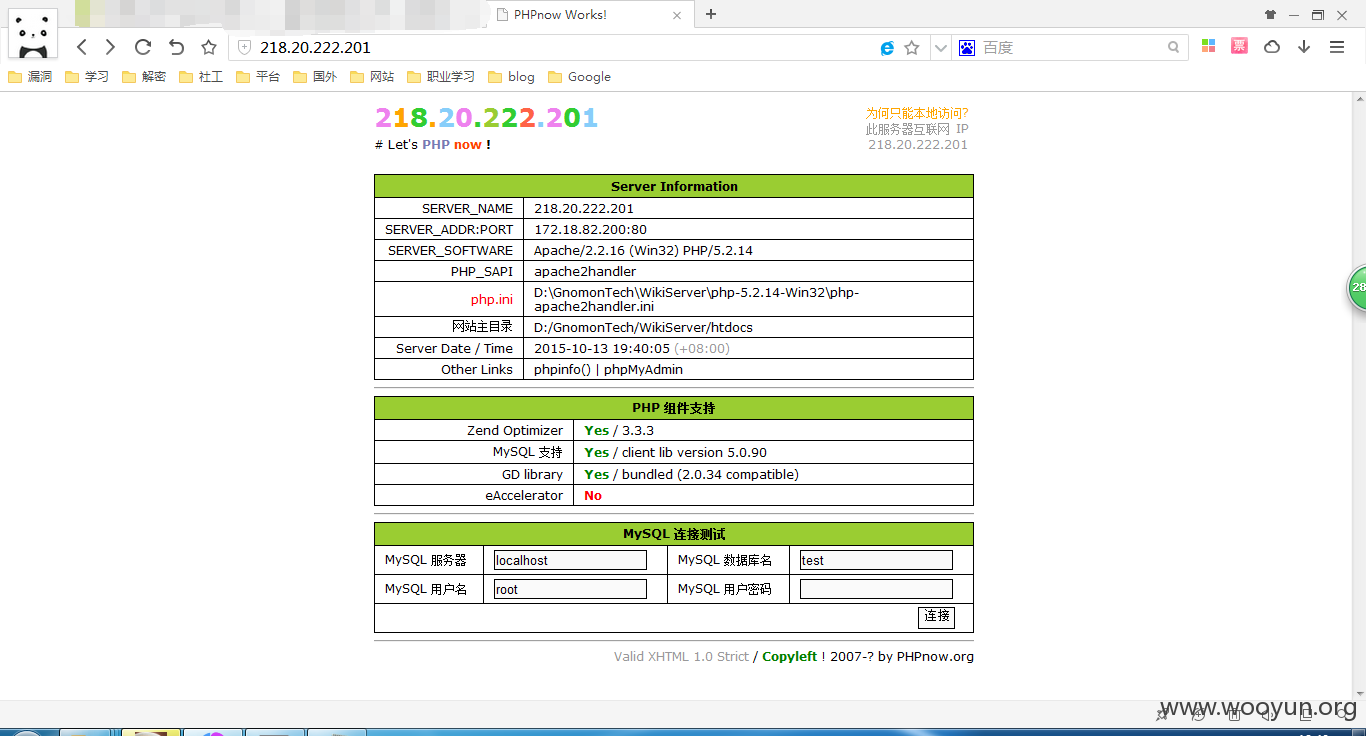1366x736 pixels.
Task: Open downloads with the arrow icon
Action: pyautogui.click(x=1304, y=47)
